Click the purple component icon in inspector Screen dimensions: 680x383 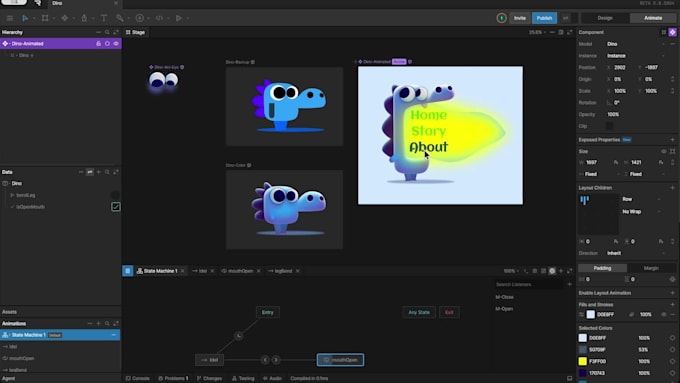[672, 32]
